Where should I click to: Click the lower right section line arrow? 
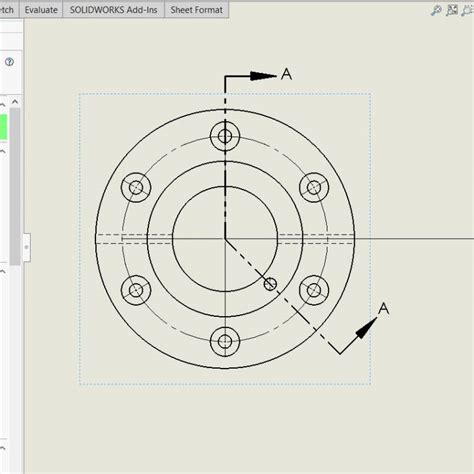tap(366, 328)
